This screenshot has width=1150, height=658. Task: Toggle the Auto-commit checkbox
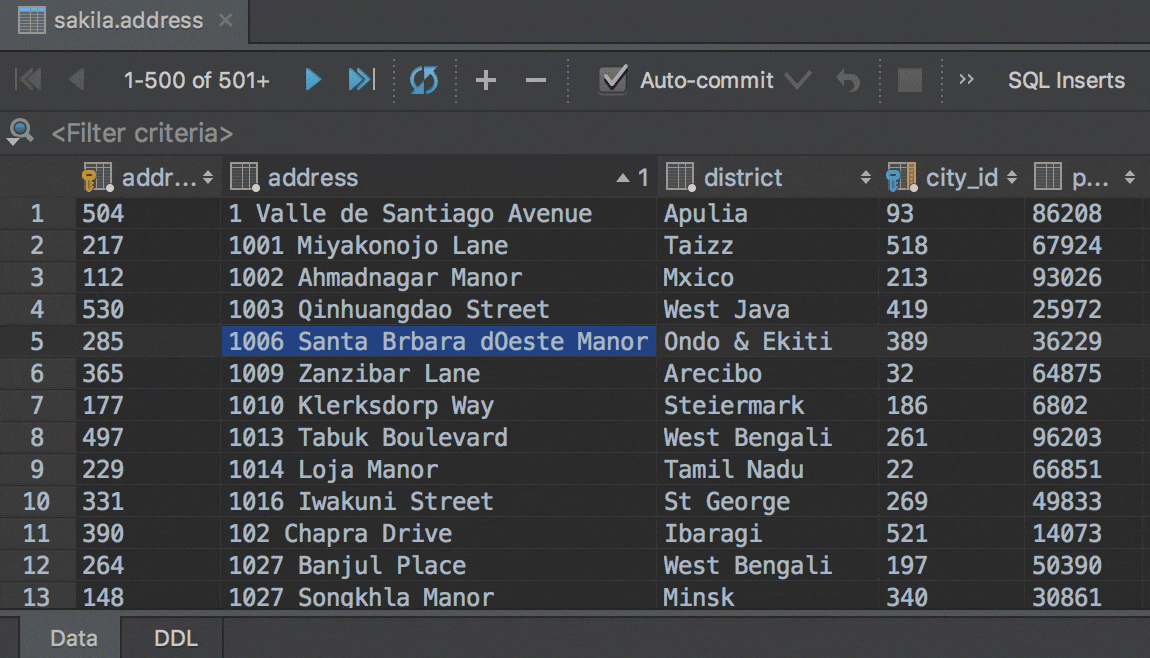613,79
